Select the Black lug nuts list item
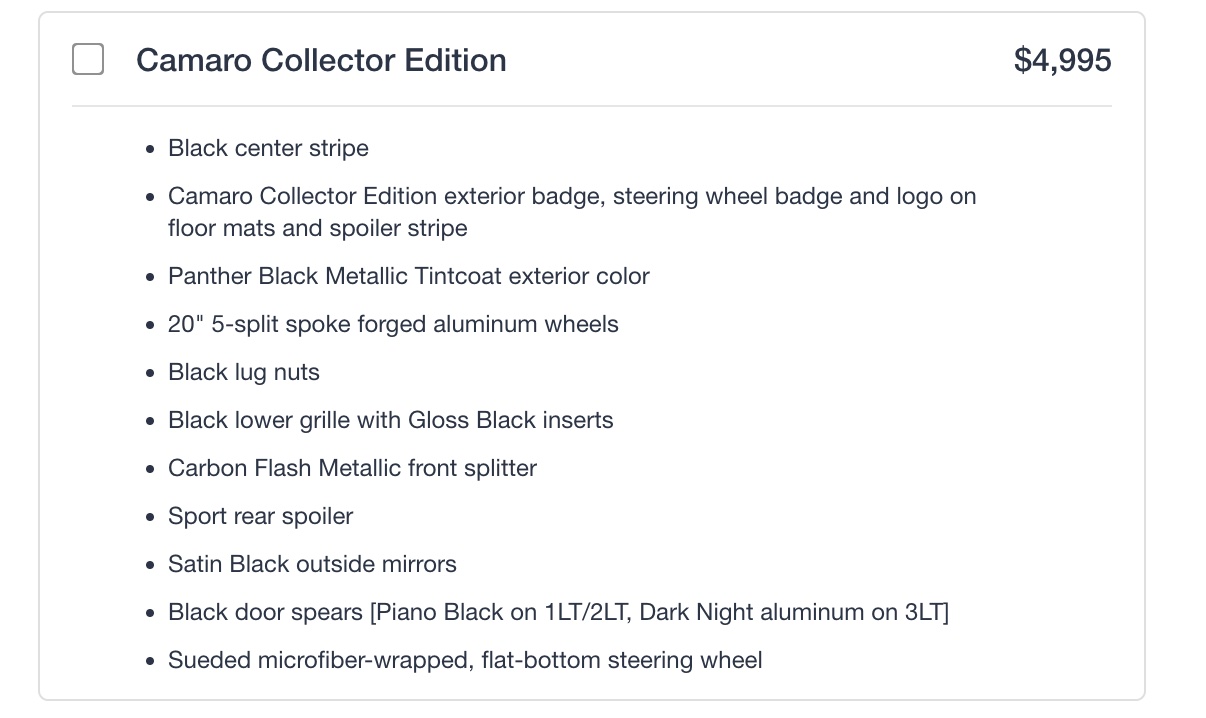 (244, 372)
